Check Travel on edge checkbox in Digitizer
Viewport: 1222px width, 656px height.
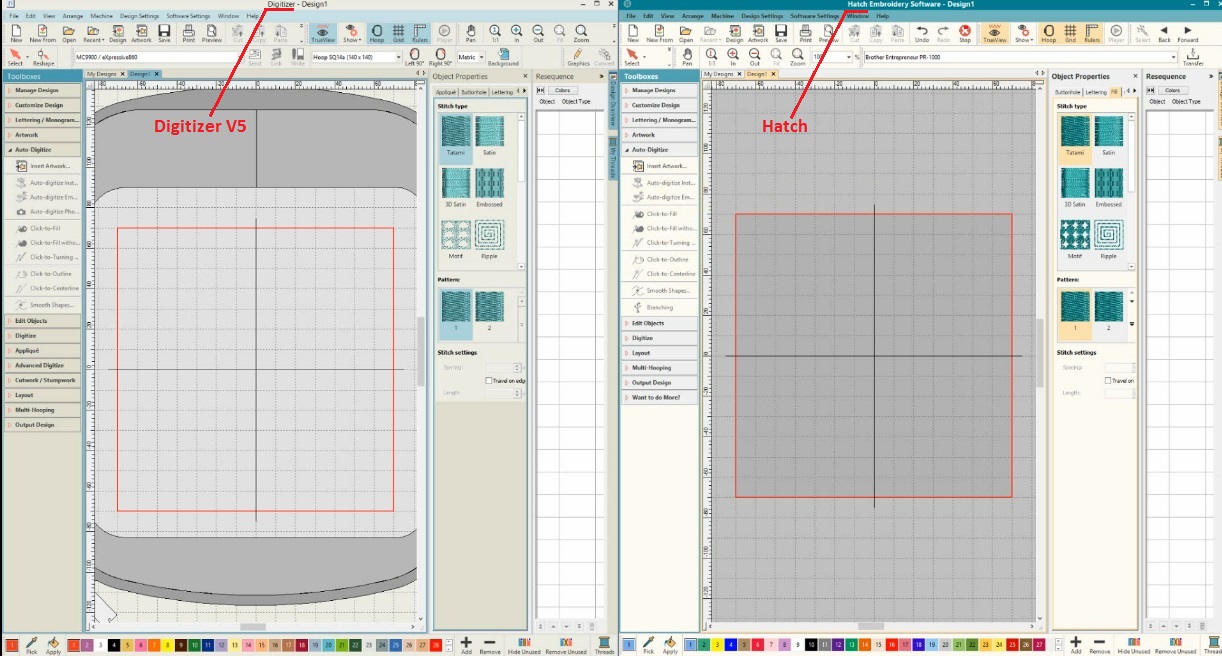coord(488,381)
